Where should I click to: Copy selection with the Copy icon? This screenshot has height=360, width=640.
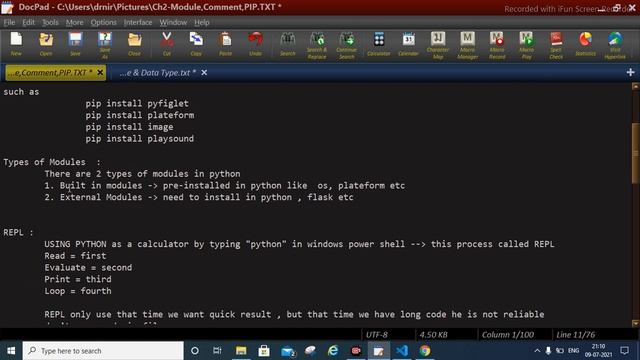pos(196,44)
